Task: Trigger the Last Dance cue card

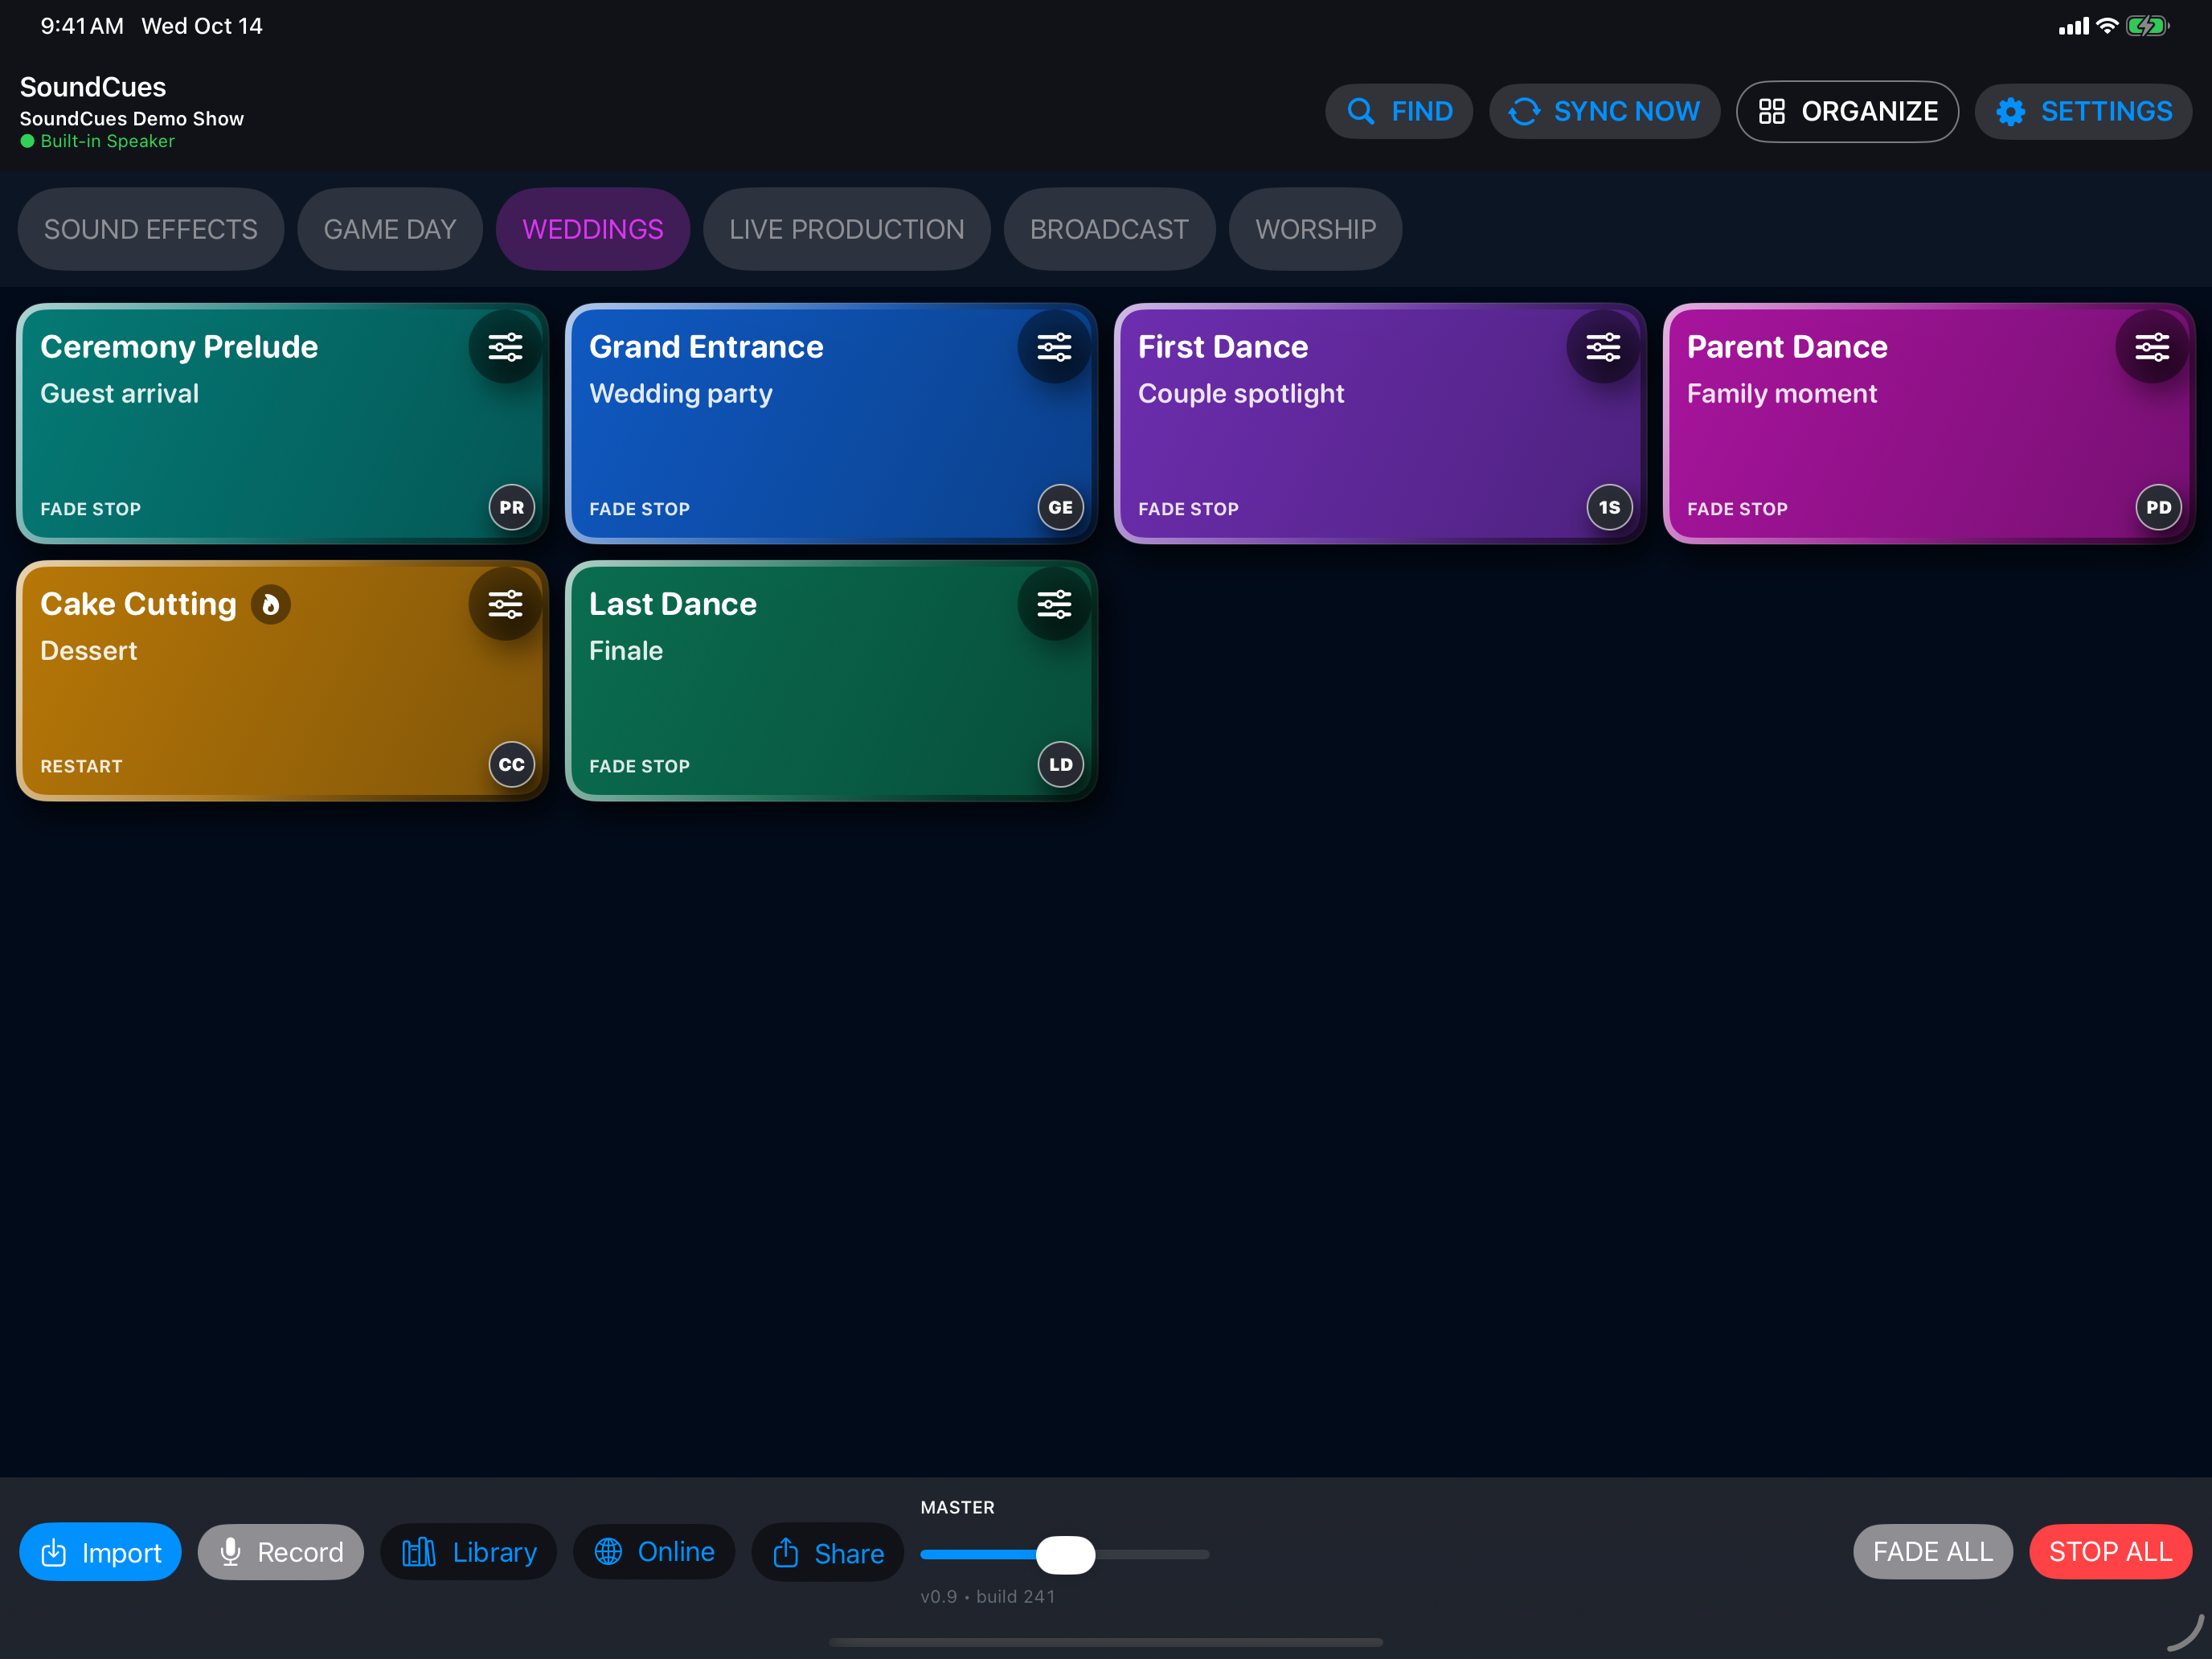Action: (x=831, y=681)
